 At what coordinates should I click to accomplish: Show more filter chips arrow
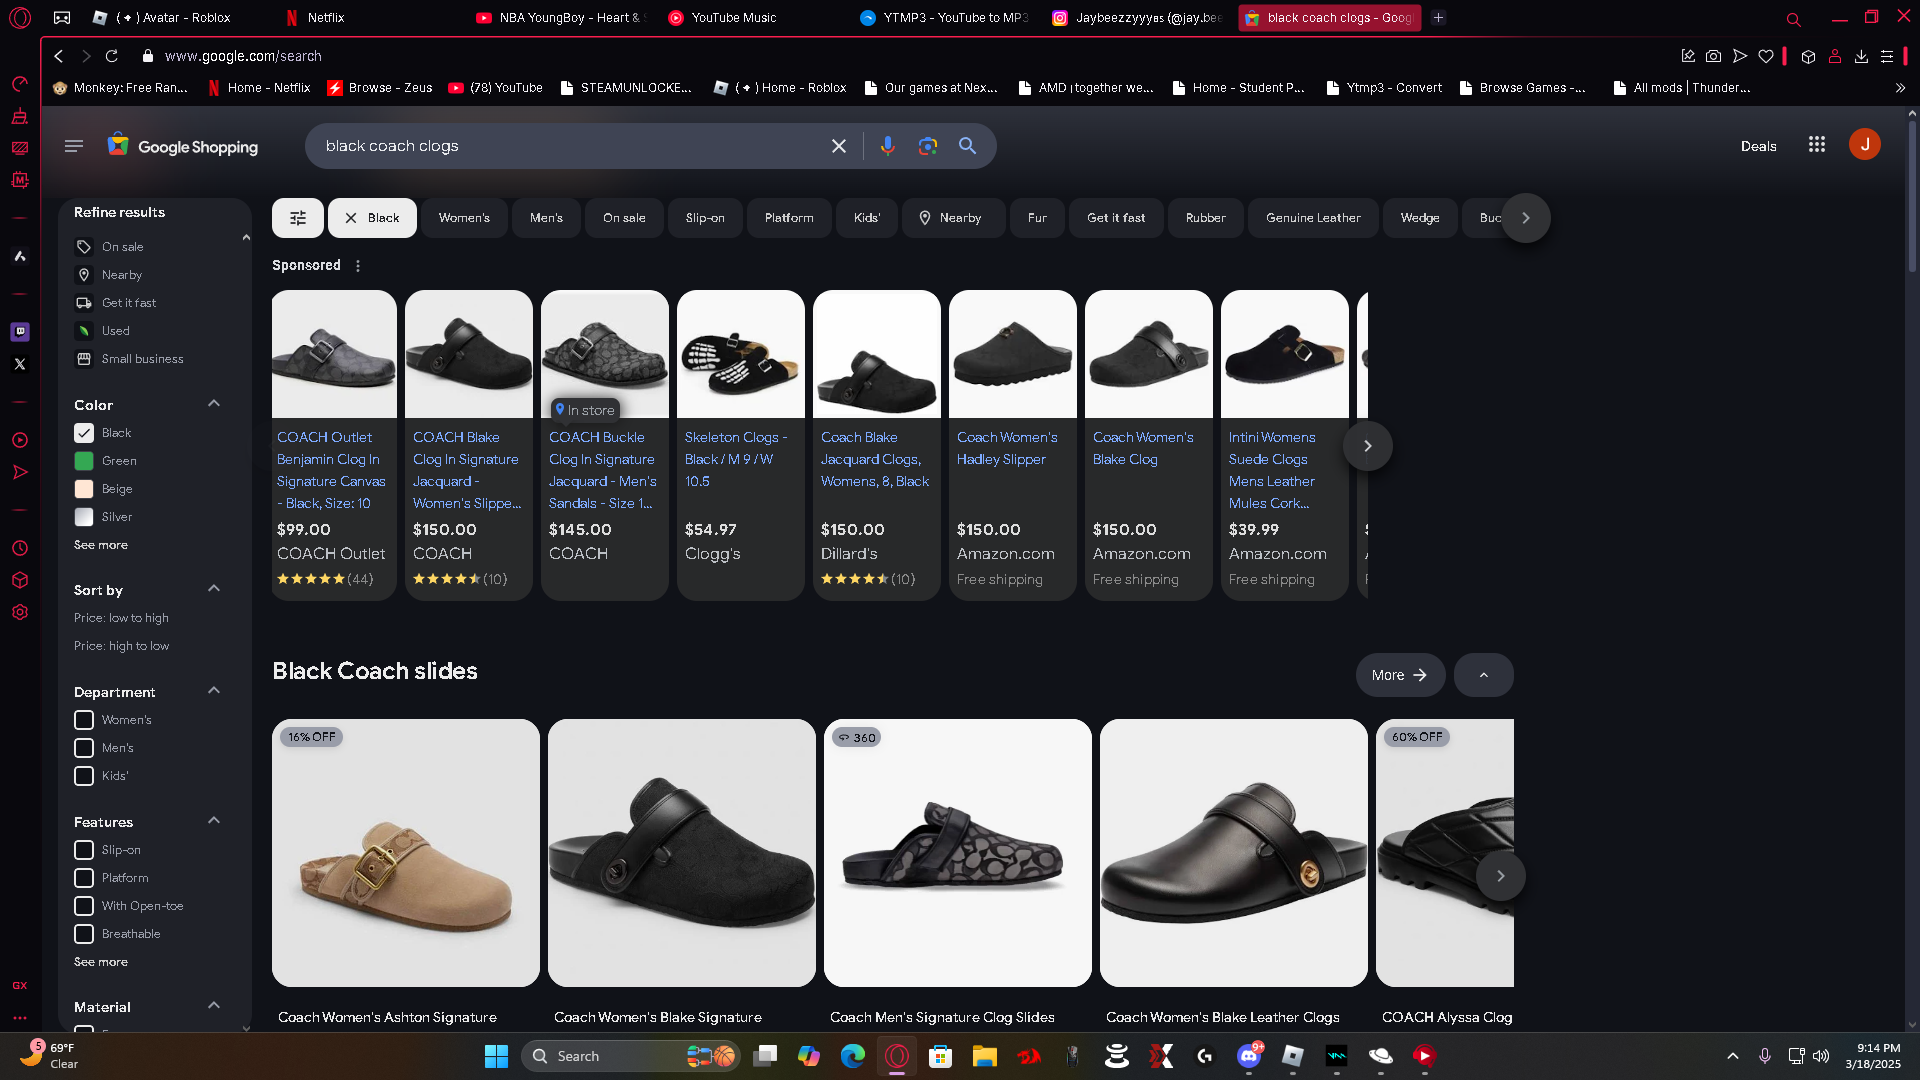(1526, 218)
